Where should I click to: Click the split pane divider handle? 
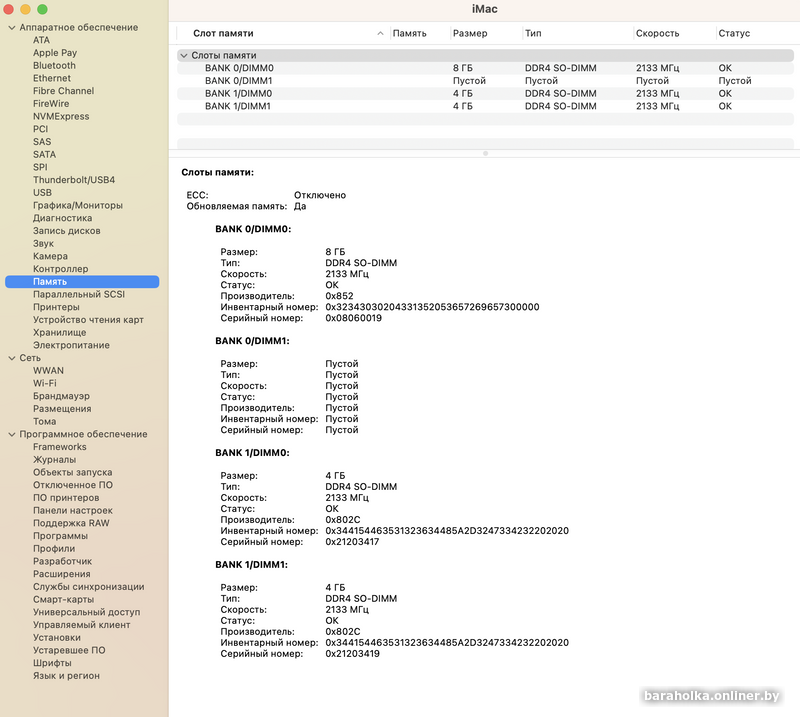(x=485, y=153)
